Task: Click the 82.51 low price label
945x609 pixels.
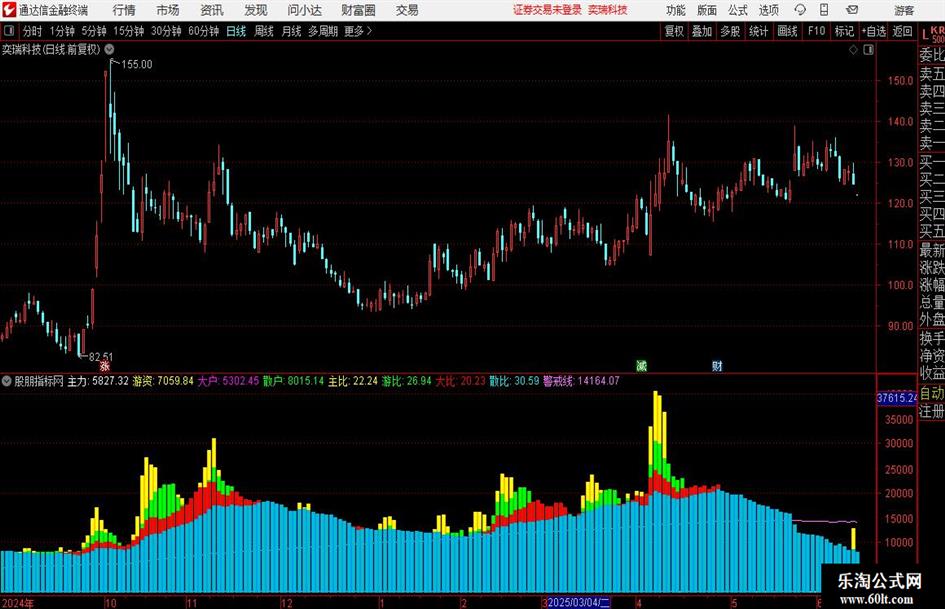Action: point(101,357)
